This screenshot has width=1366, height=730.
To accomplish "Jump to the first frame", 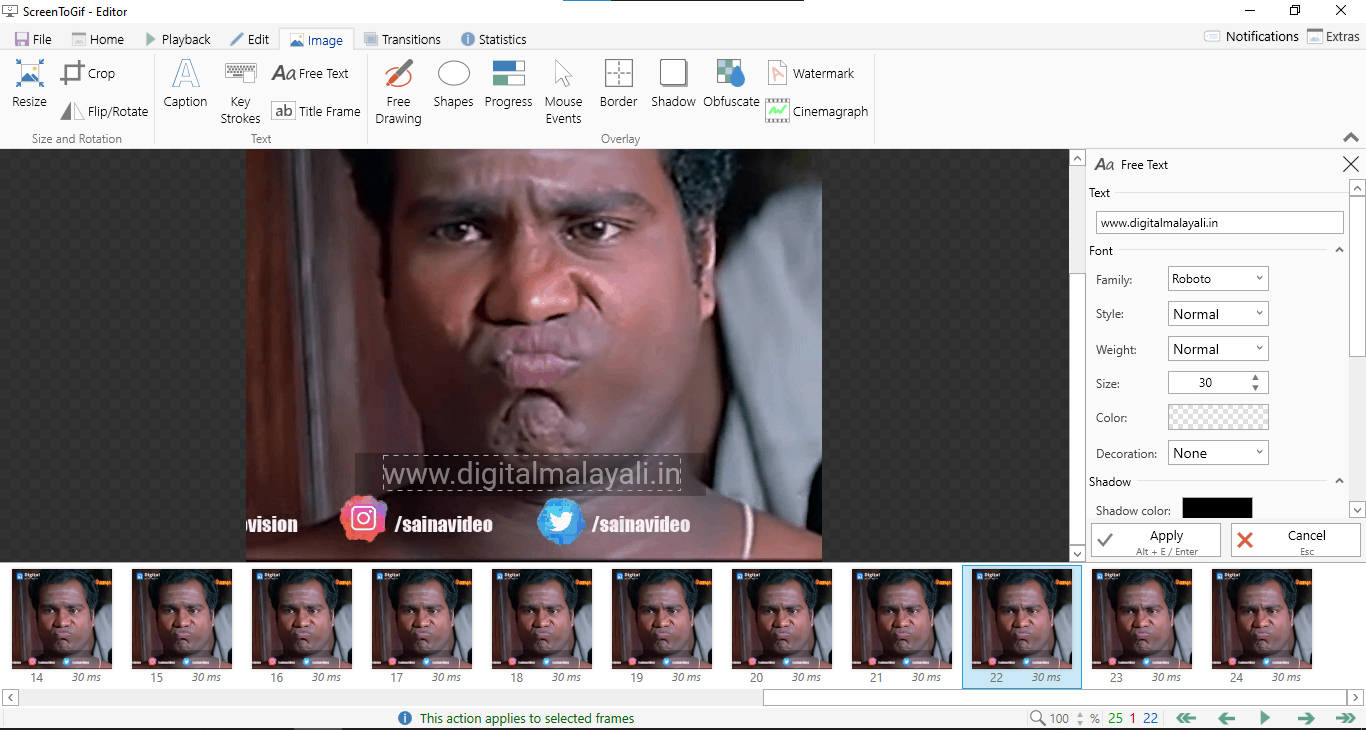I will point(1186,718).
